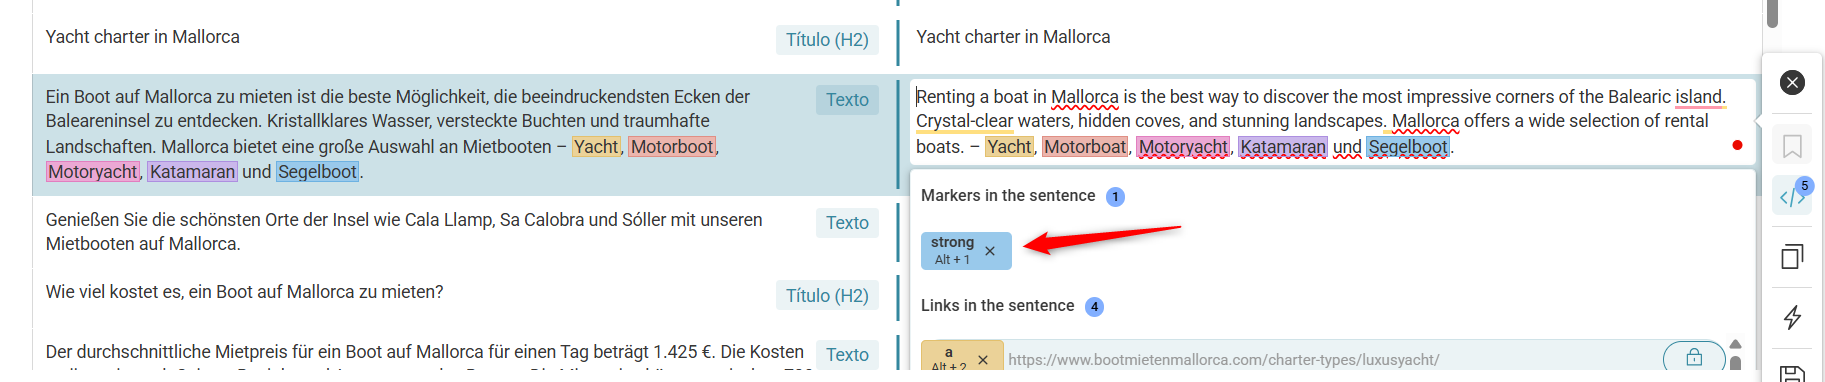
Task: Open the code tags panel icon
Action: click(x=1792, y=196)
